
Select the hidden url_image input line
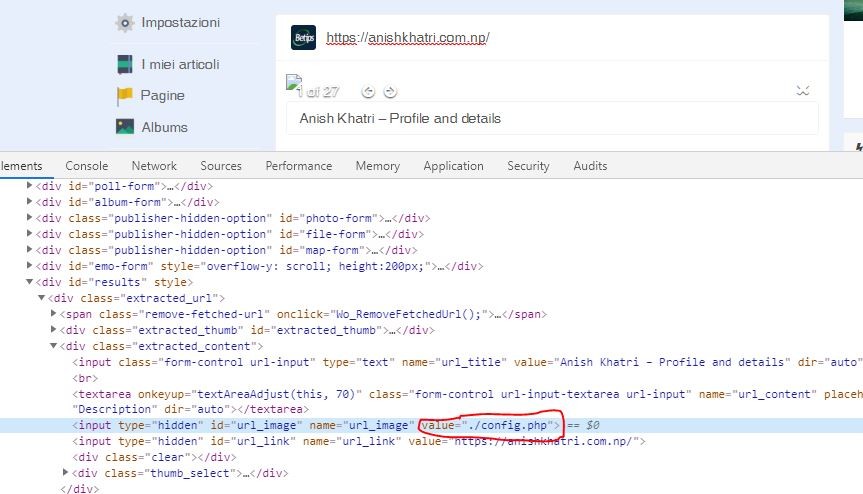(432, 425)
